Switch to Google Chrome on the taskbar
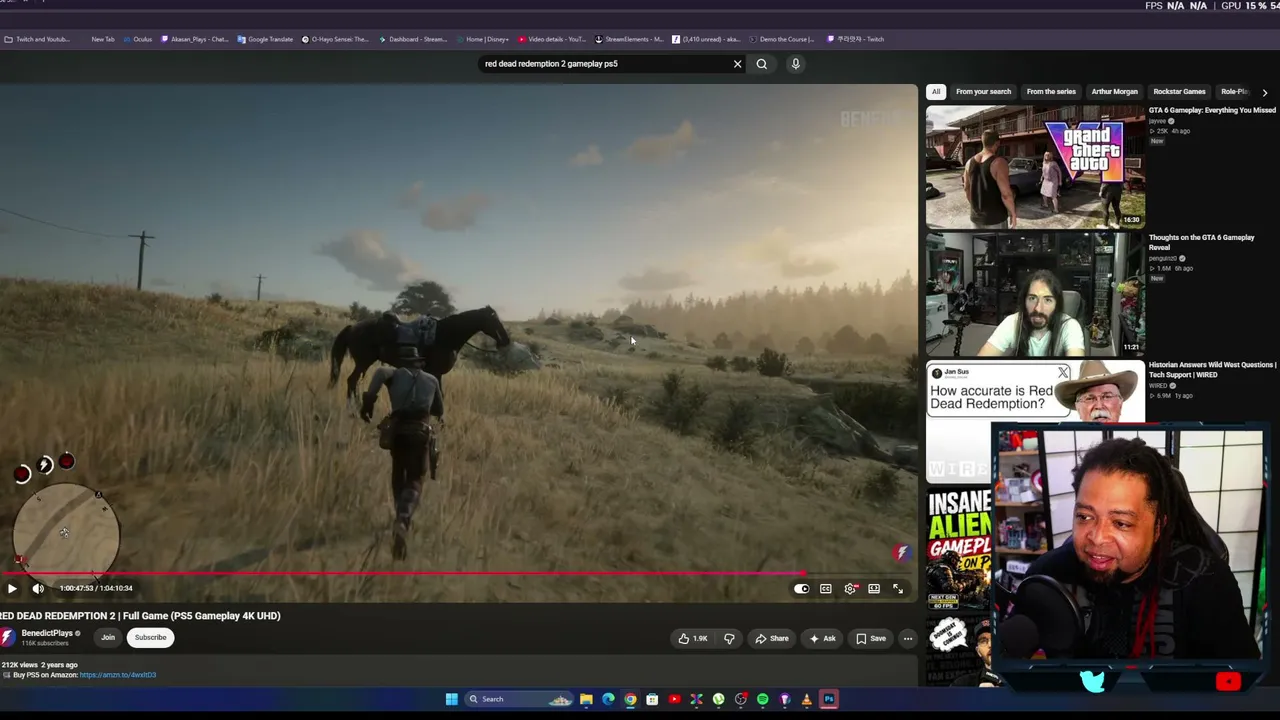Viewport: 1280px width, 720px height. click(630, 699)
